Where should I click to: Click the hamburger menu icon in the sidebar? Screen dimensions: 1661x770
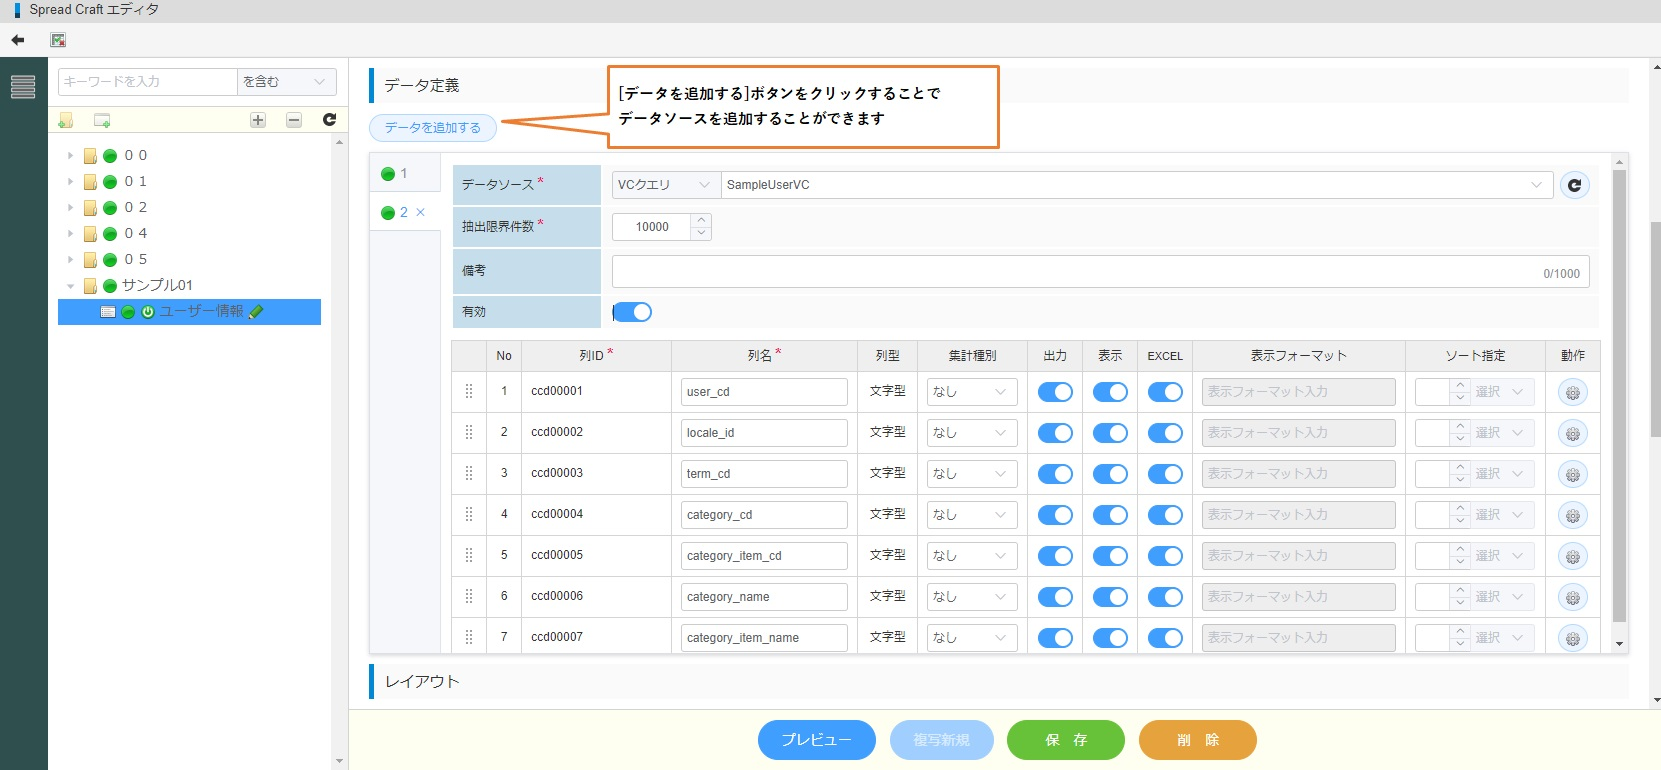click(23, 87)
